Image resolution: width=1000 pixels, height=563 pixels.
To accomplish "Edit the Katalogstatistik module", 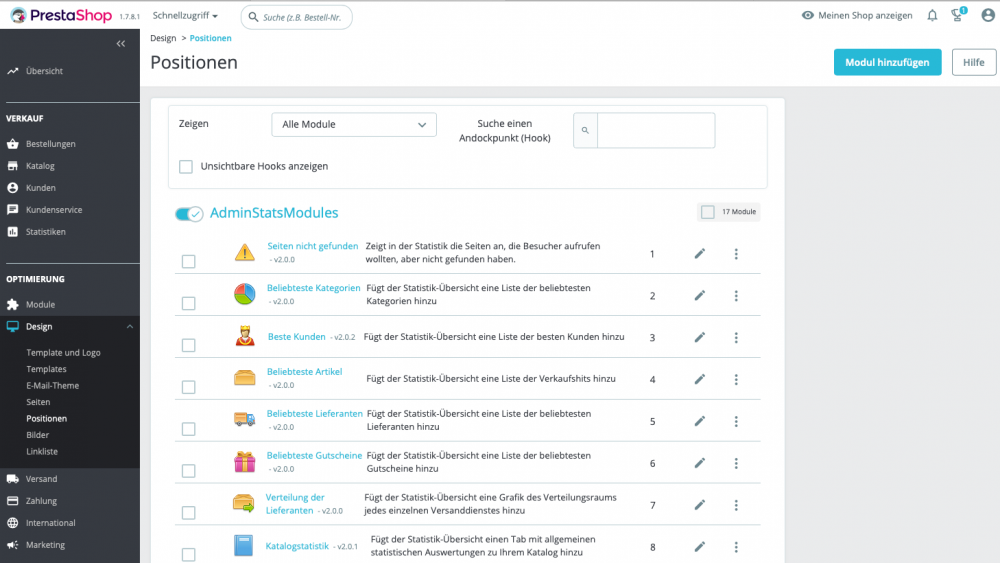I will (x=700, y=547).
